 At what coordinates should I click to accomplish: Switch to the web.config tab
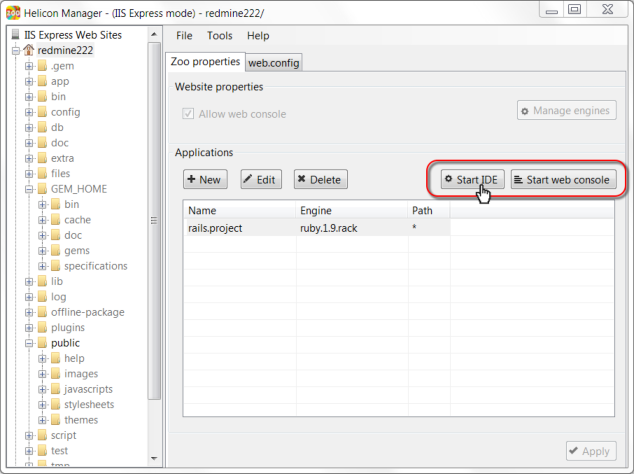[273, 63]
